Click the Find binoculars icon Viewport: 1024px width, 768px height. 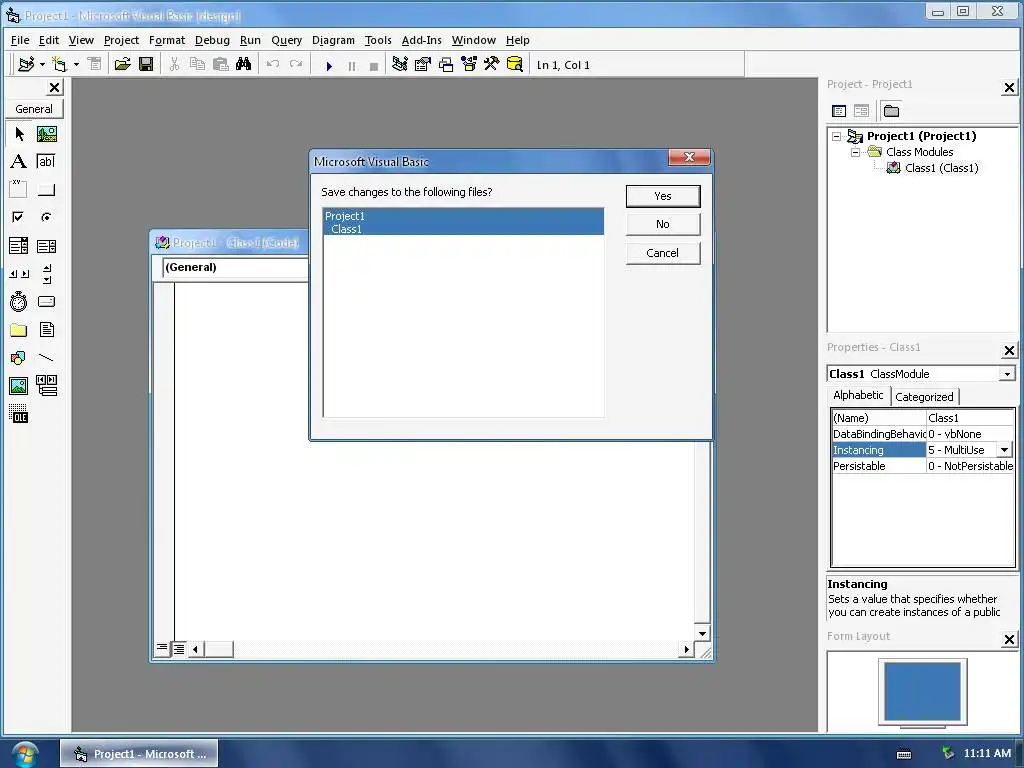(x=244, y=64)
